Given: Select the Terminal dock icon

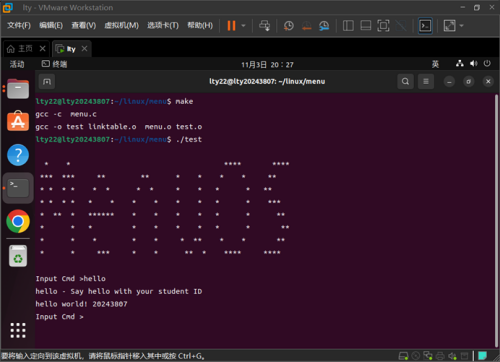Looking at the screenshot, I should pos(18,188).
